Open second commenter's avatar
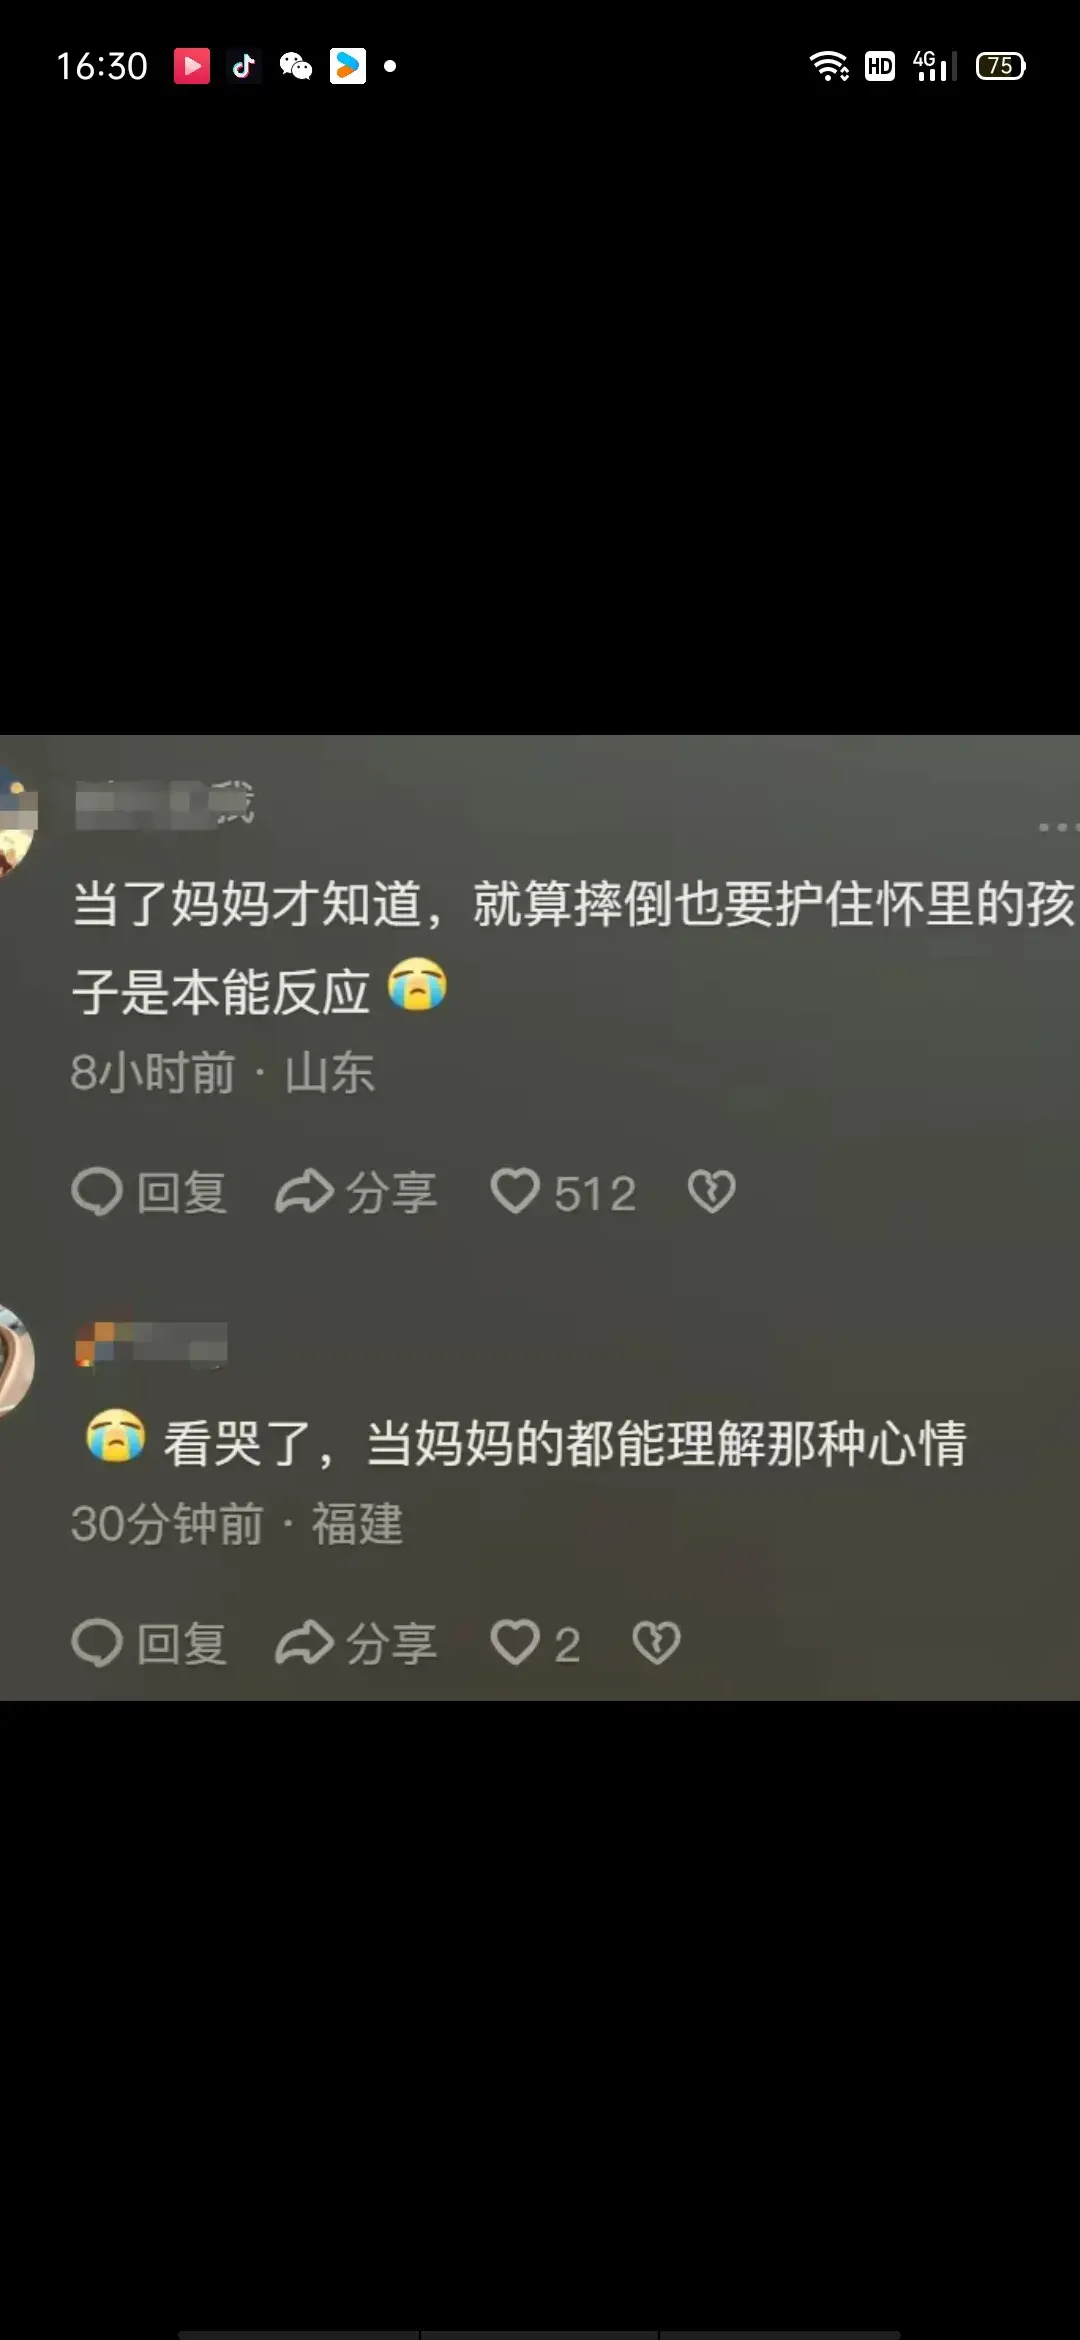 pyautogui.click(x=16, y=1360)
